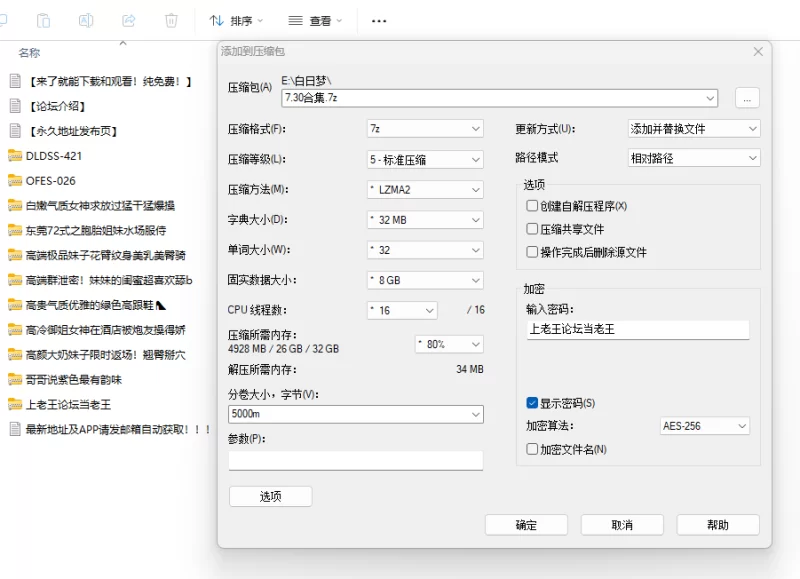Click the 取消 button

(x=622, y=525)
